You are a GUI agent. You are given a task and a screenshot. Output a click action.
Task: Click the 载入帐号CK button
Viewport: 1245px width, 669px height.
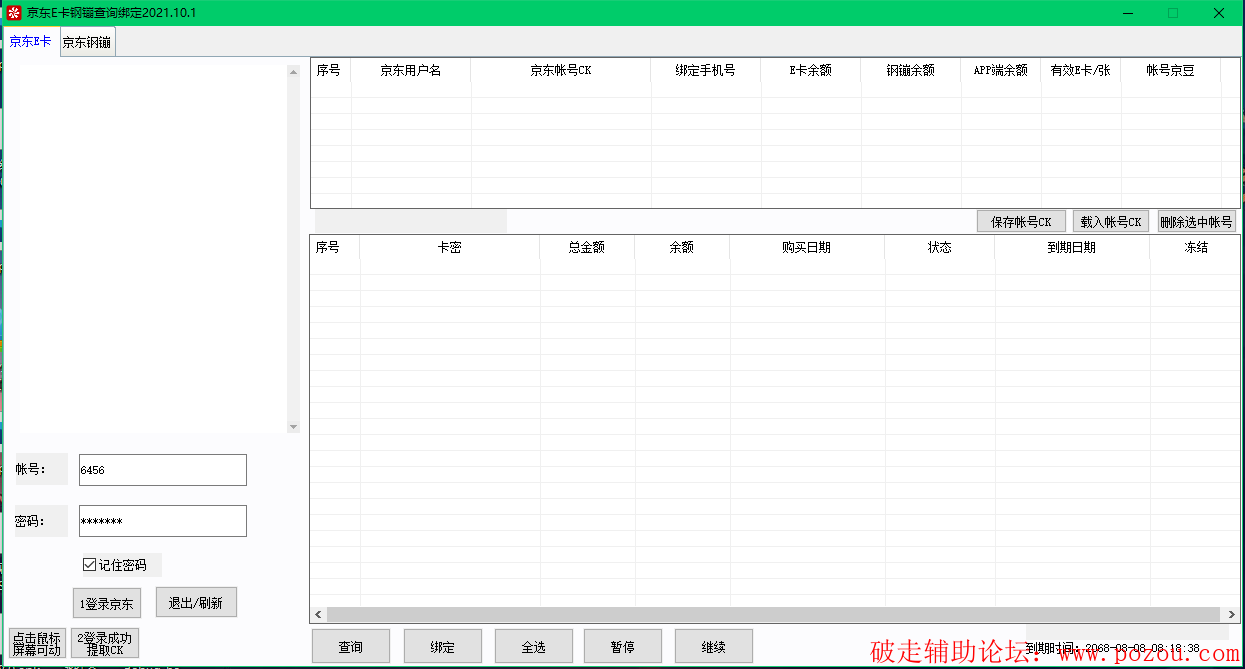pos(1111,222)
